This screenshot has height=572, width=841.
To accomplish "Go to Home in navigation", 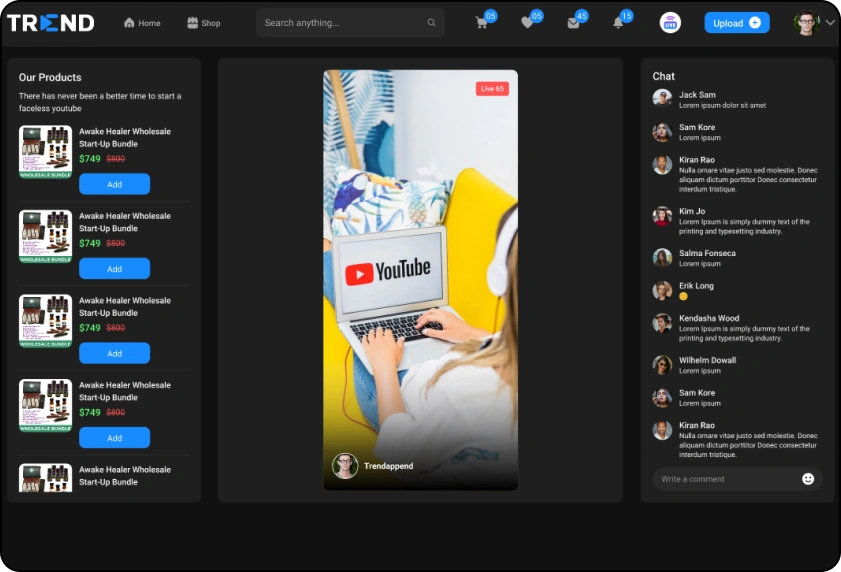I will coord(142,23).
